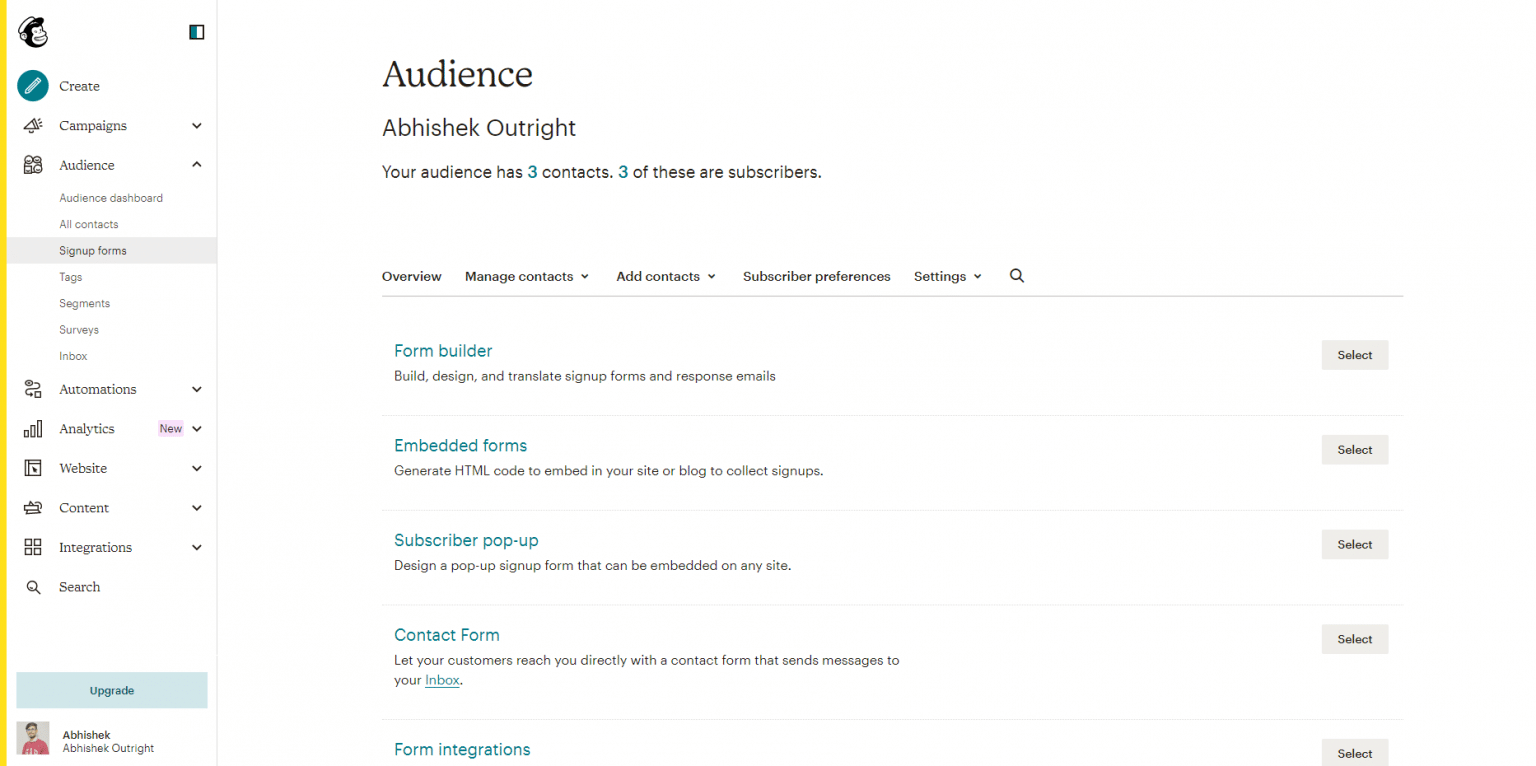Collapse the sidebar with the panel icon
1536x766 pixels.
(x=196, y=31)
